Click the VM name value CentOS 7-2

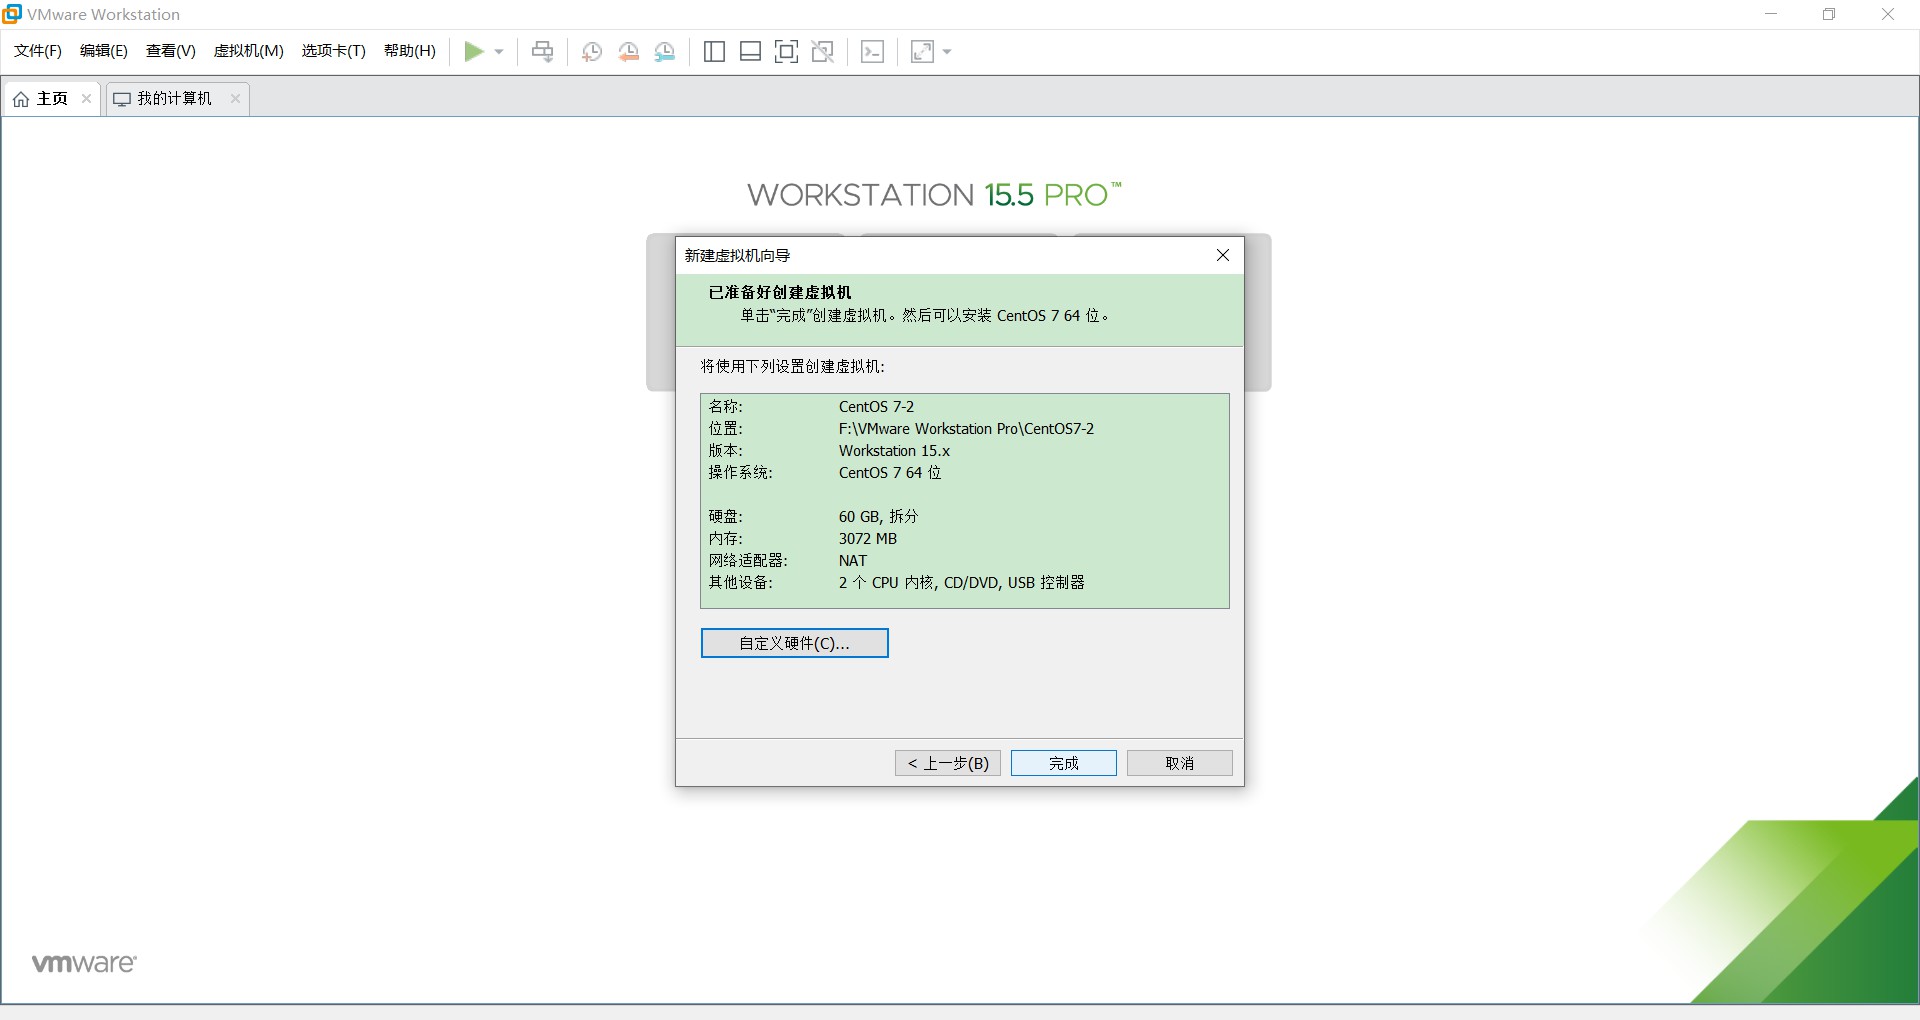(876, 407)
